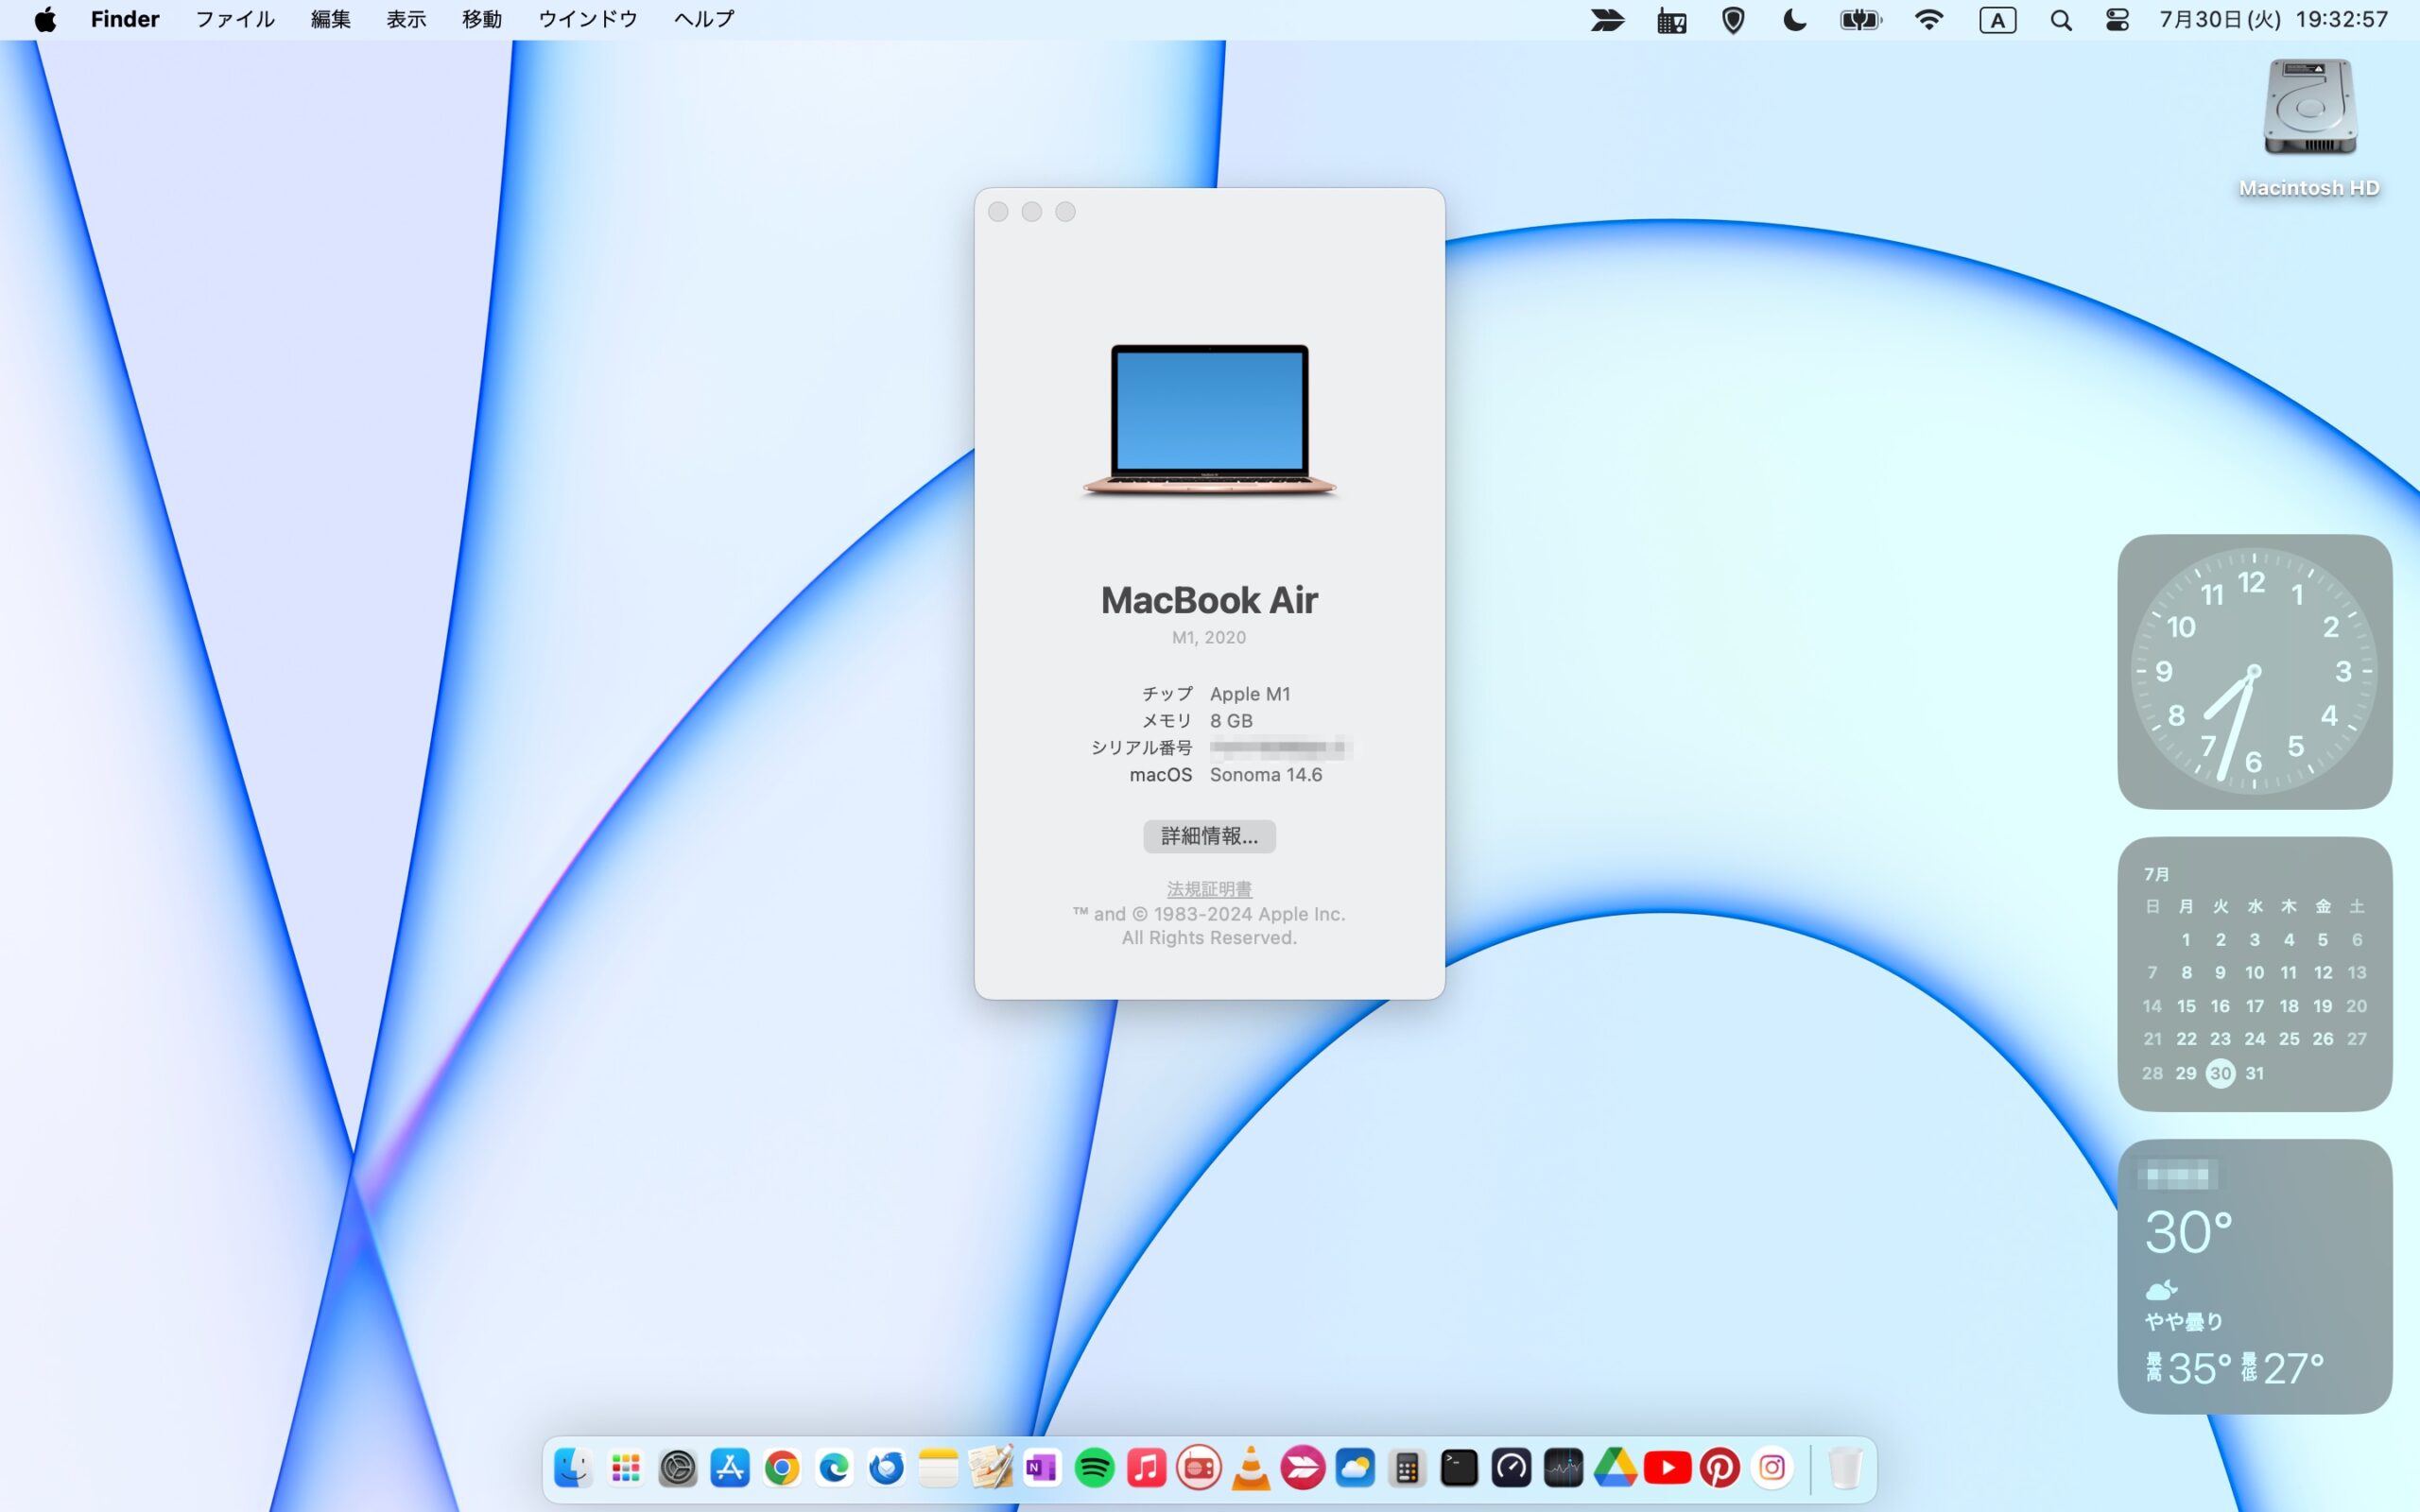Open the 移動 menu
The image size is (2420, 1512).
482,20
